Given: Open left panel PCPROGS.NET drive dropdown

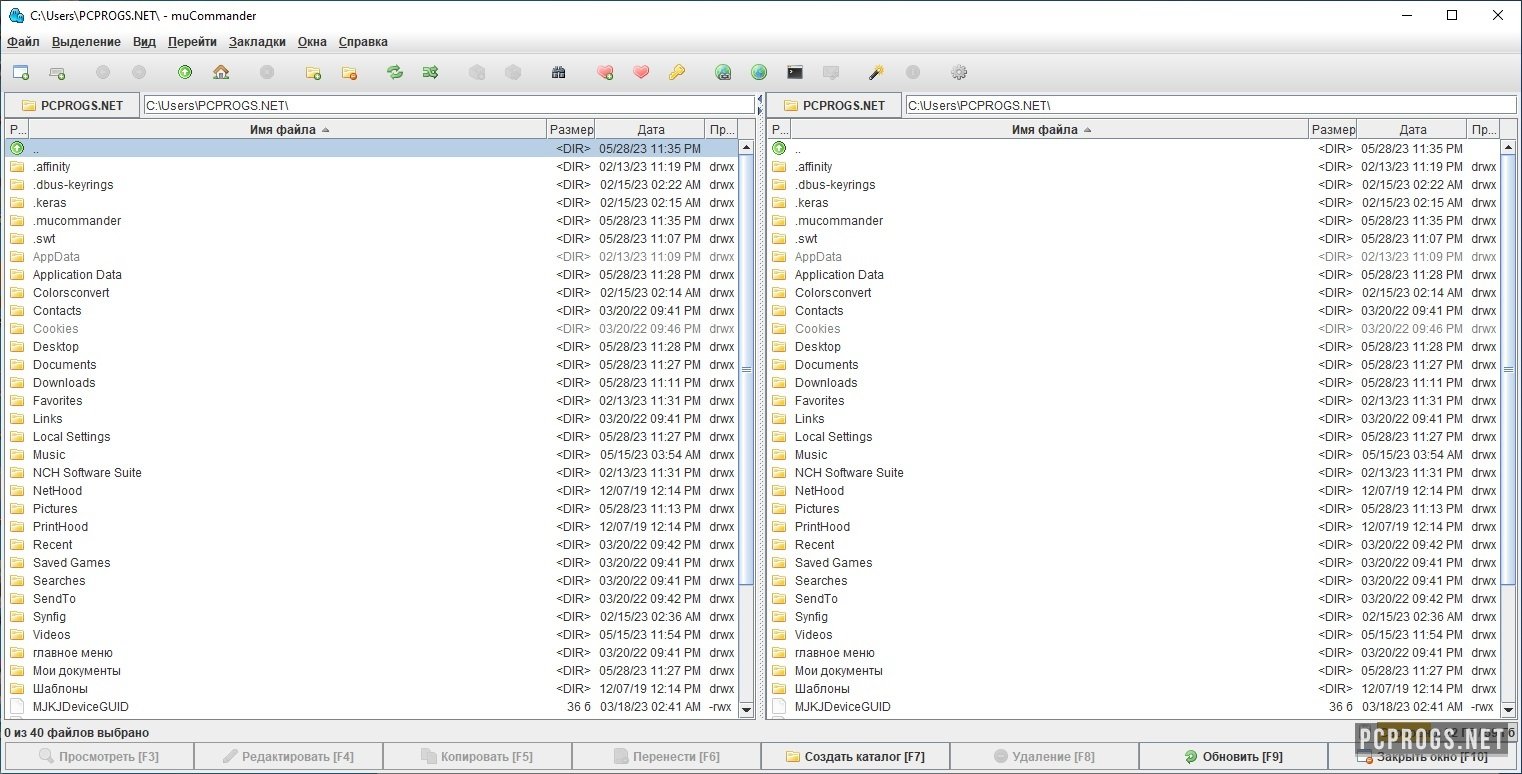Looking at the screenshot, I should 72,105.
